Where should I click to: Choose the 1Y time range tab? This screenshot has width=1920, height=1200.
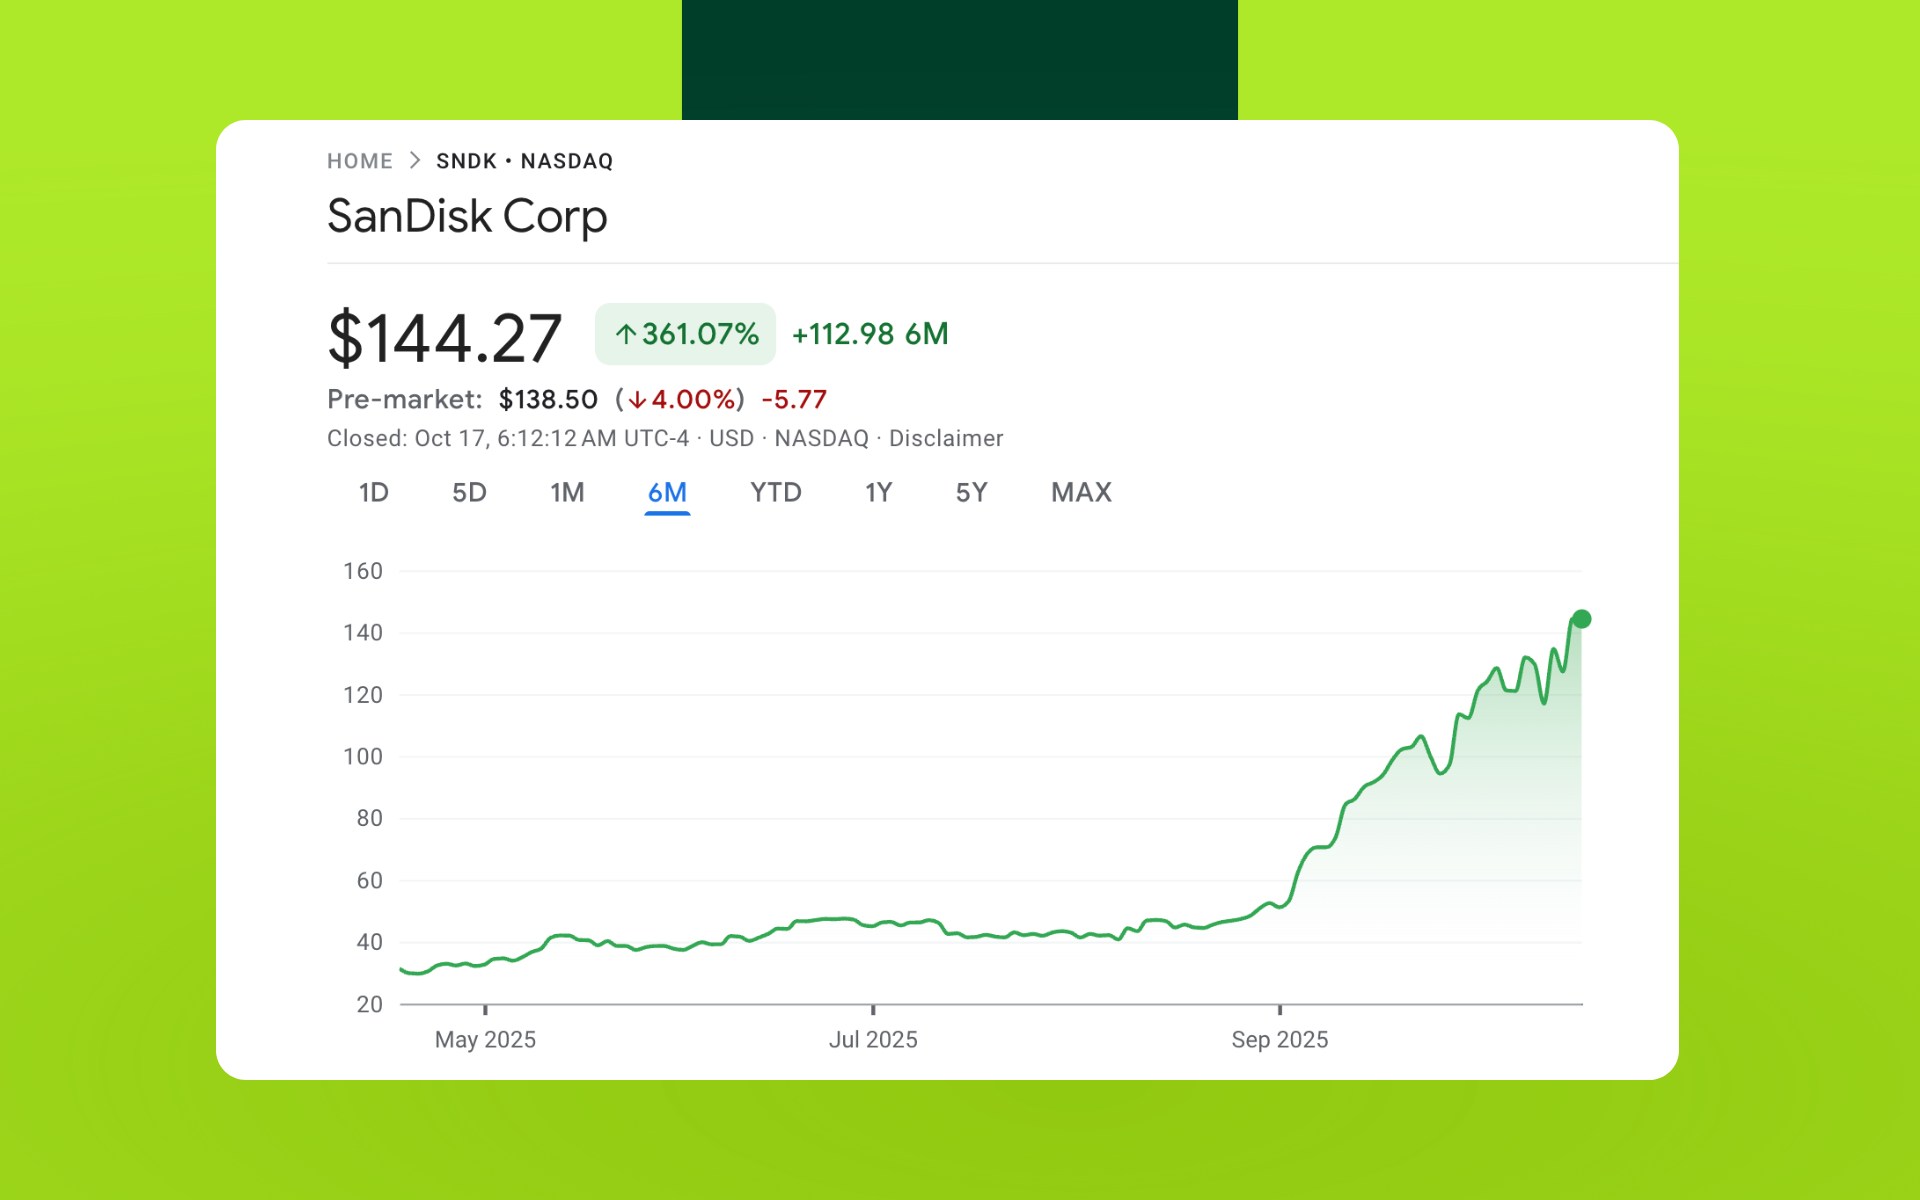tap(878, 492)
